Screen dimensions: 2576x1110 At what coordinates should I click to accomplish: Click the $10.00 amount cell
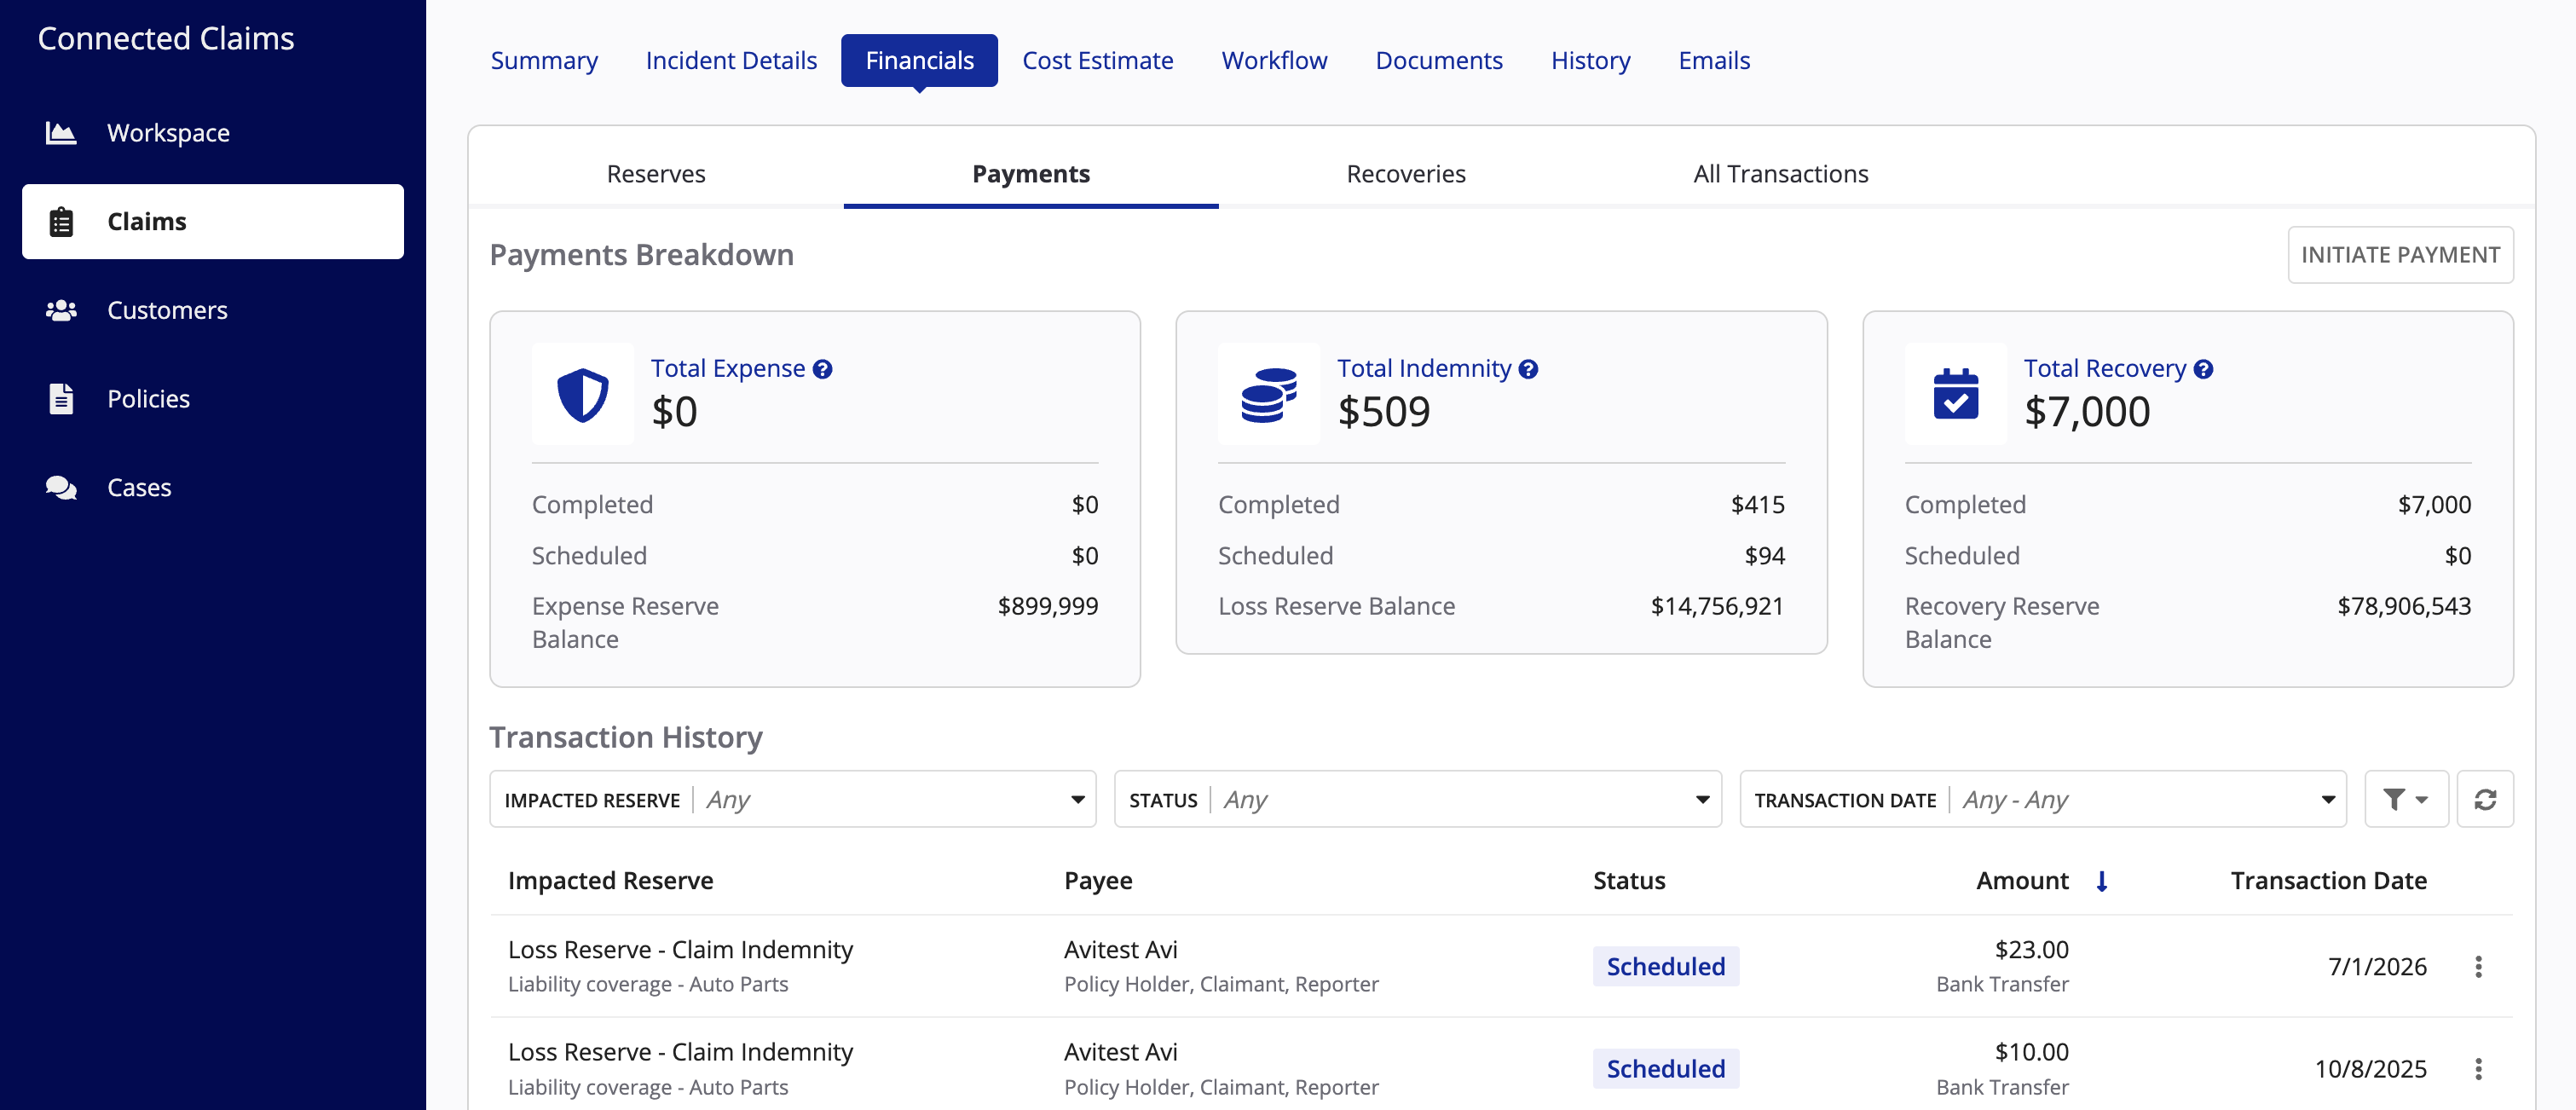[x=2031, y=1052]
